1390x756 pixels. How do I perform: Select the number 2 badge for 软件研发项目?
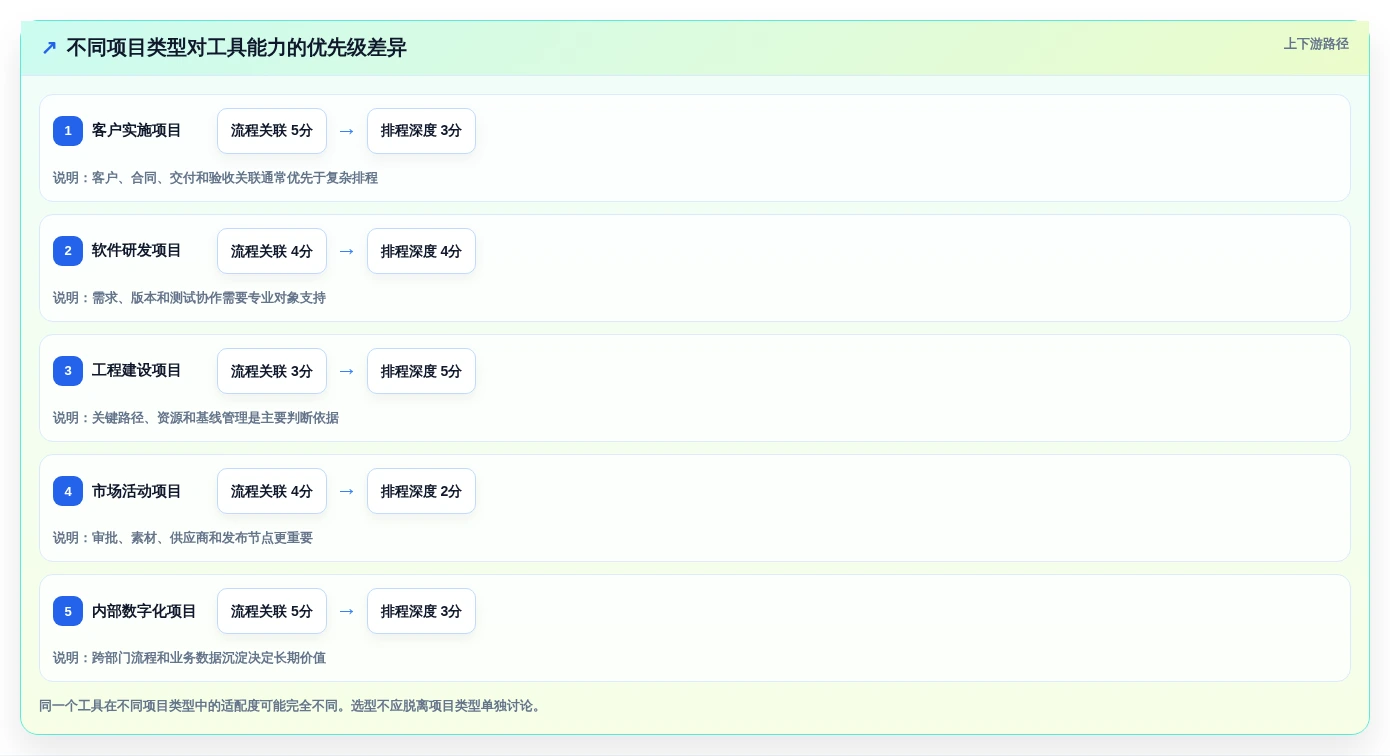(68, 251)
